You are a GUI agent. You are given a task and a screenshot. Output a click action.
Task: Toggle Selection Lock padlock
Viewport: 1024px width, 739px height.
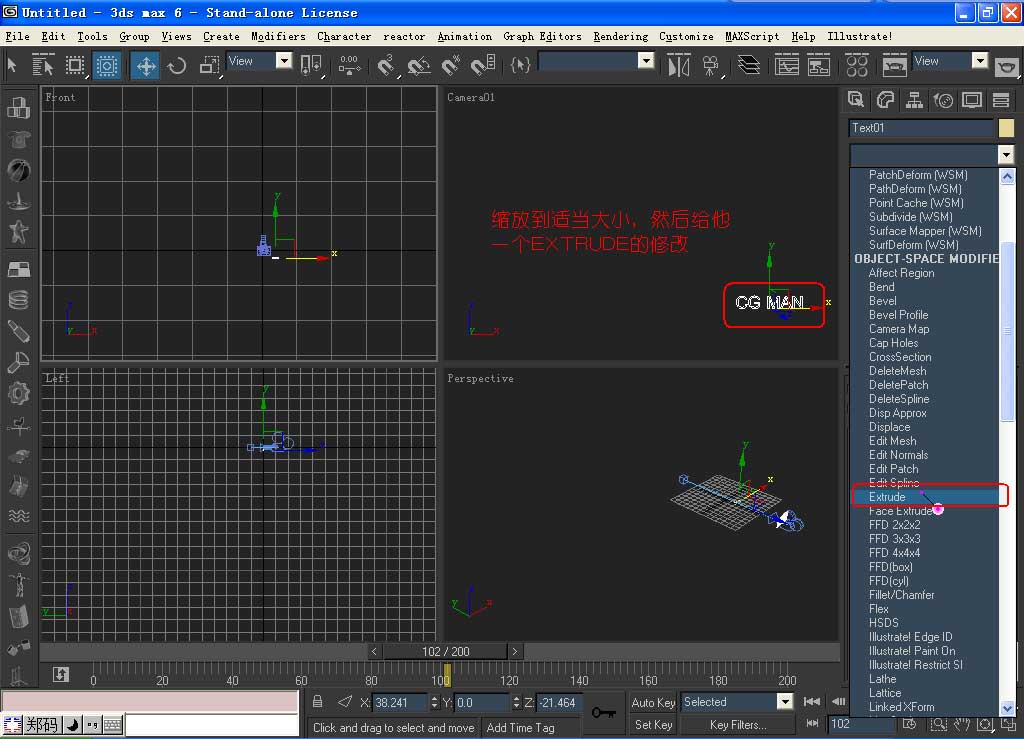pyautogui.click(x=317, y=702)
